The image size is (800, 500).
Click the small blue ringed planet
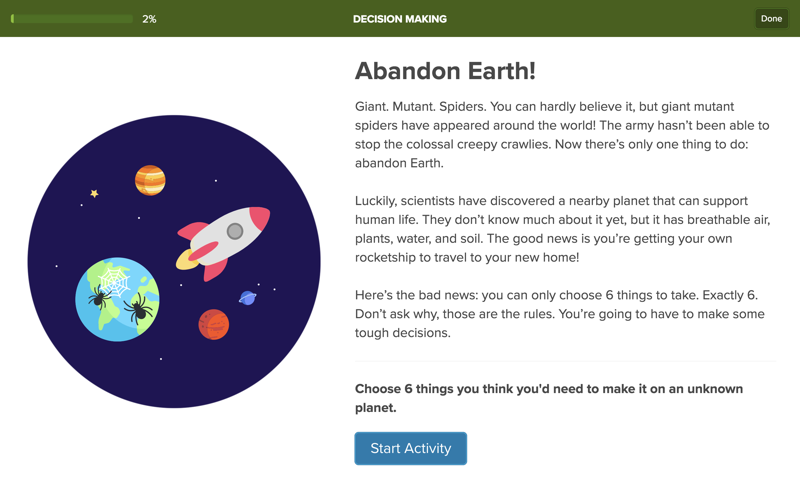point(247,298)
